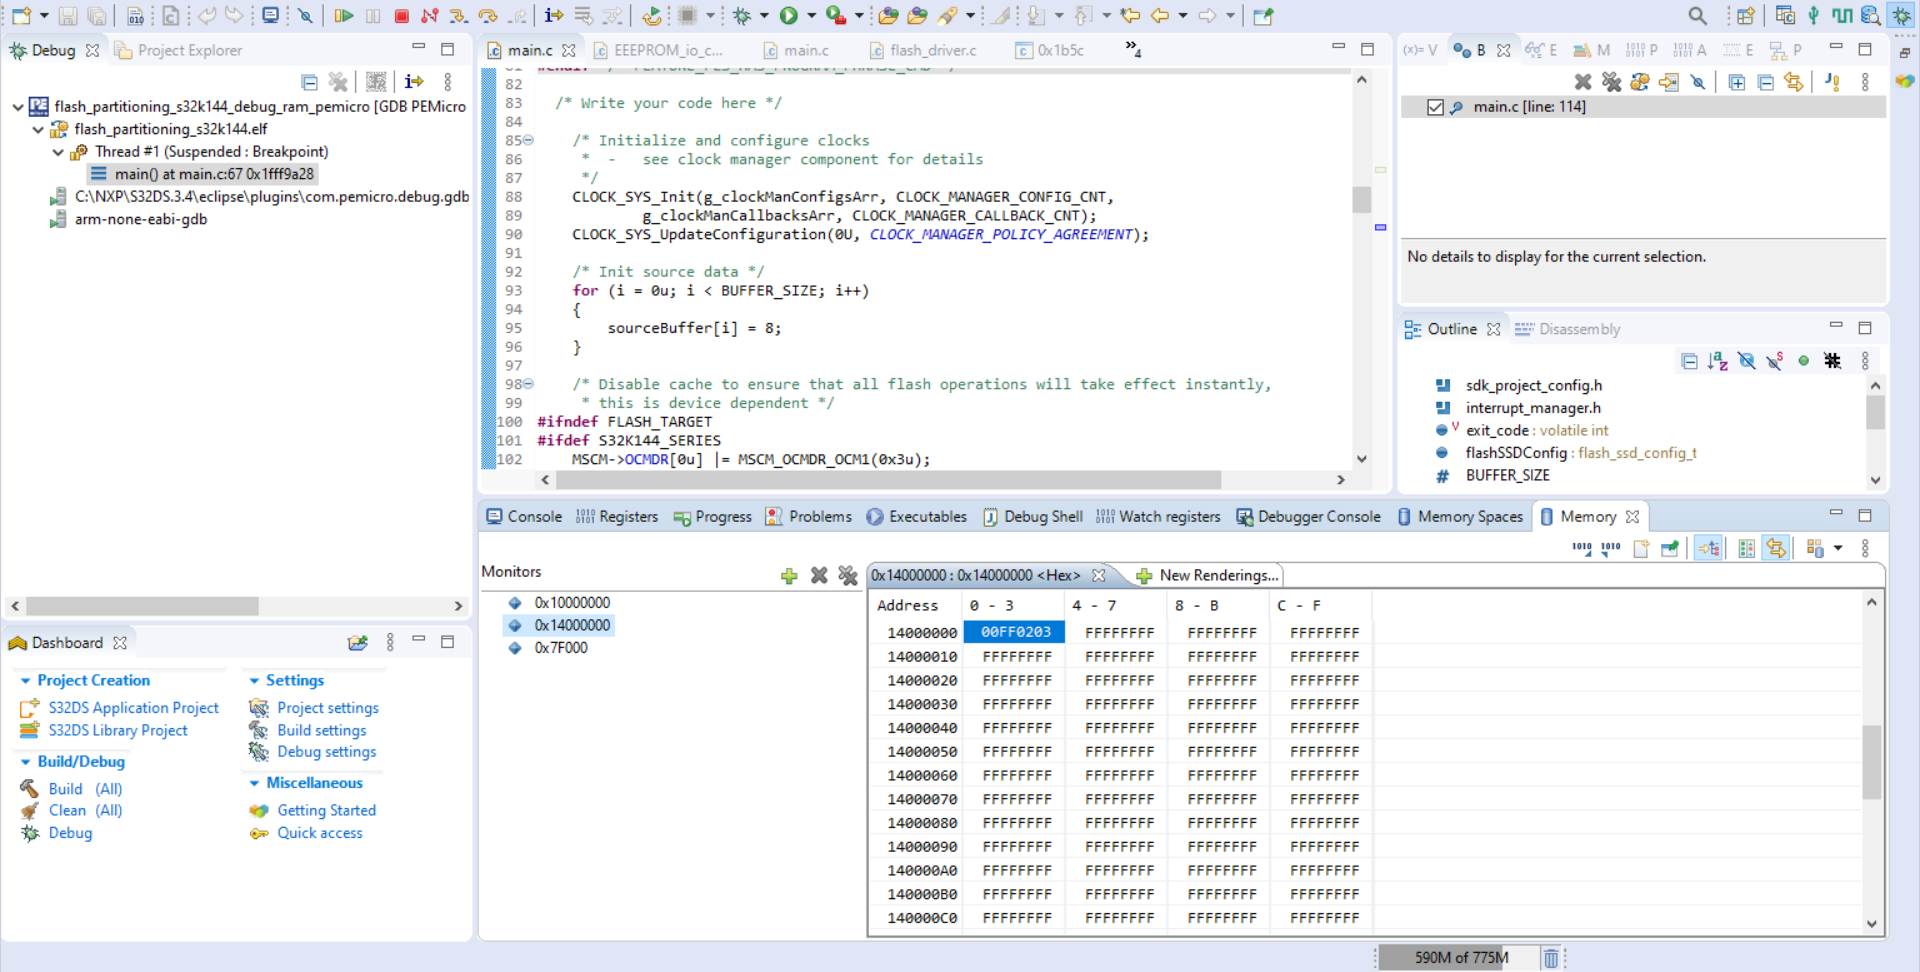The image size is (1920, 972).
Task: Remove the selected memory monitor using the red X
Action: tap(819, 575)
